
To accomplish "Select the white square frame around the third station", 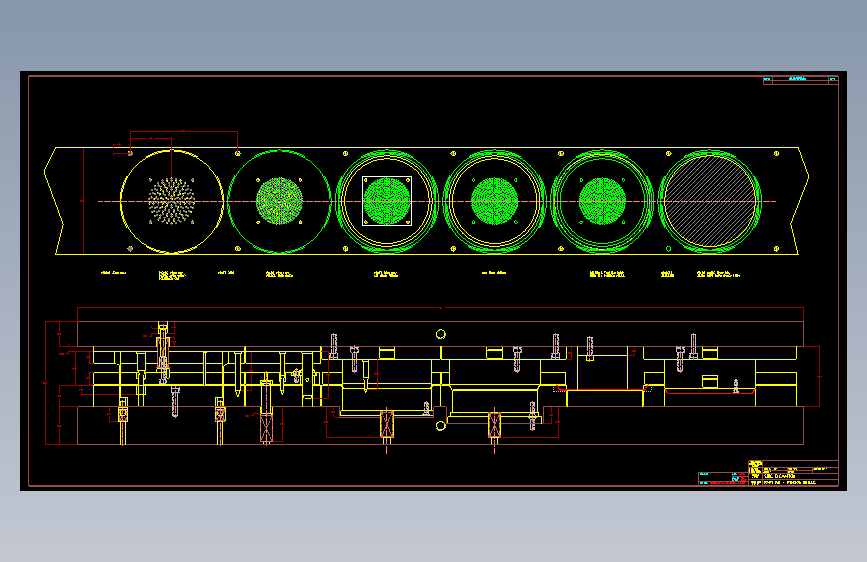I will point(387,201).
